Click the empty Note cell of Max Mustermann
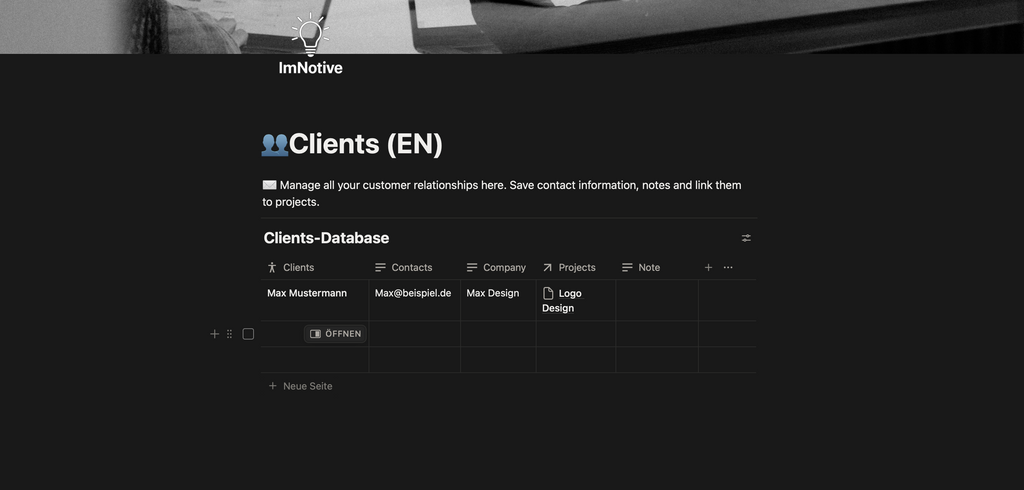Image resolution: width=1024 pixels, height=490 pixels. click(x=657, y=300)
